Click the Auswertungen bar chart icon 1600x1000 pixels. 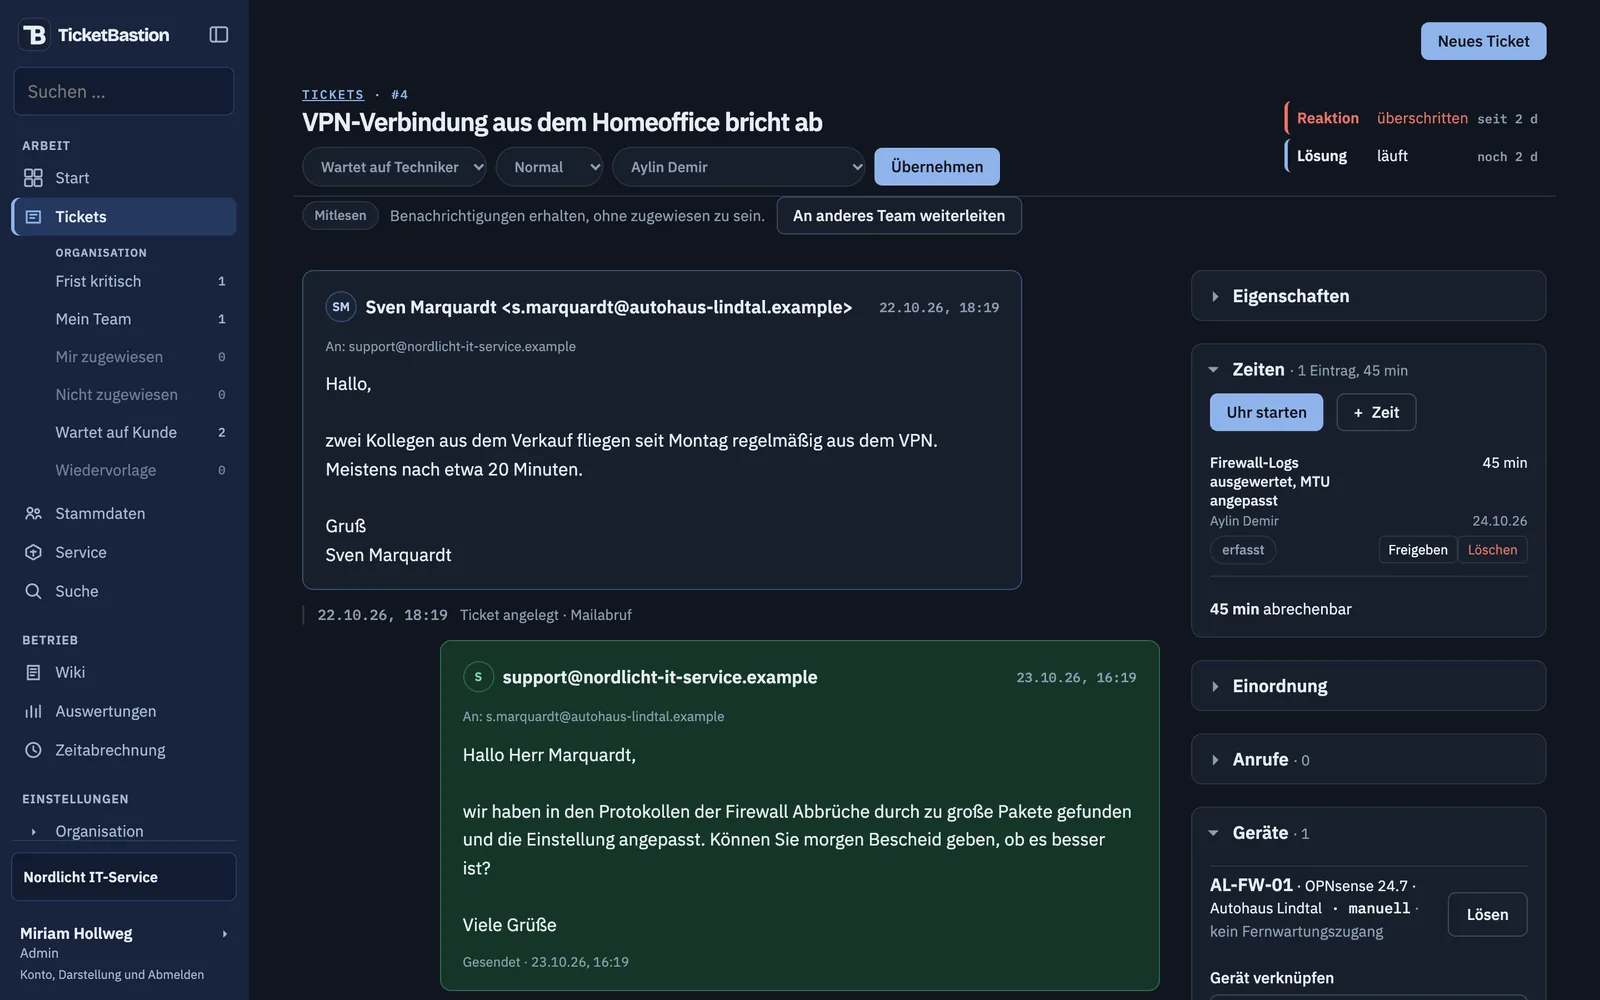pyautogui.click(x=33, y=712)
